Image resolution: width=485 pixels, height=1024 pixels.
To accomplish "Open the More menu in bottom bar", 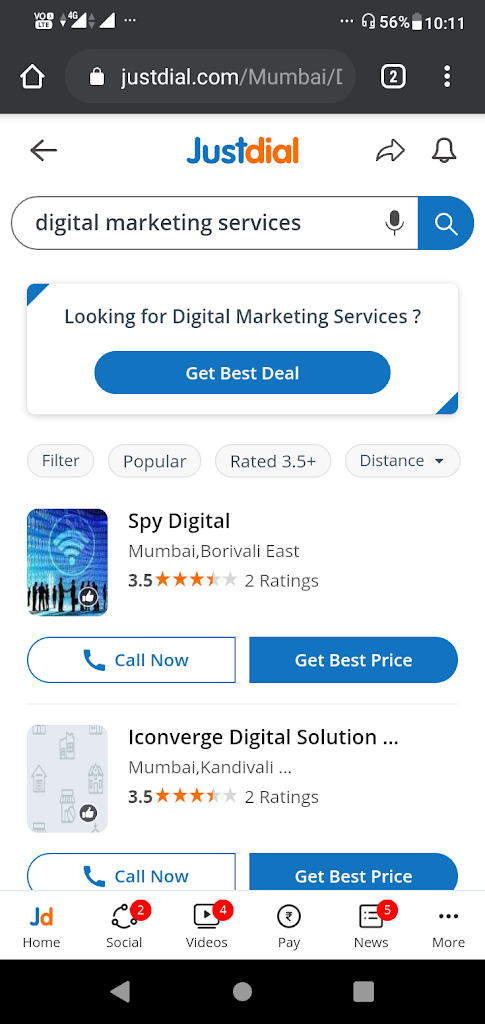I will click(x=448, y=925).
